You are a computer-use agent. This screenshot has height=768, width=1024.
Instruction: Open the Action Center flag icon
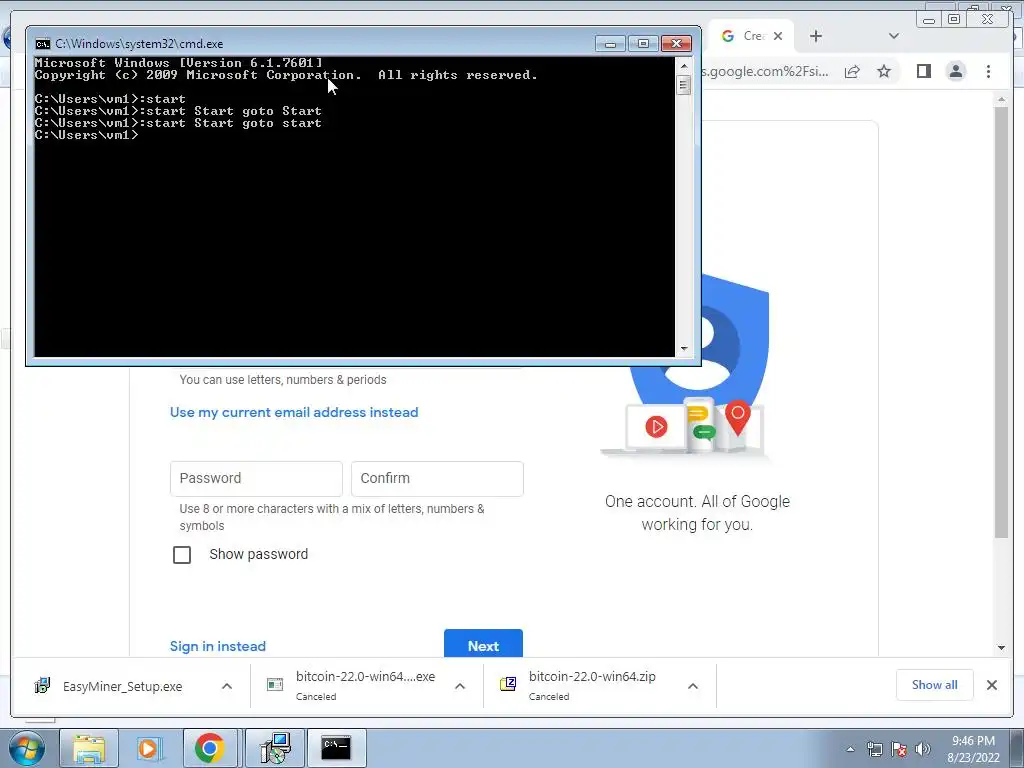(899, 750)
